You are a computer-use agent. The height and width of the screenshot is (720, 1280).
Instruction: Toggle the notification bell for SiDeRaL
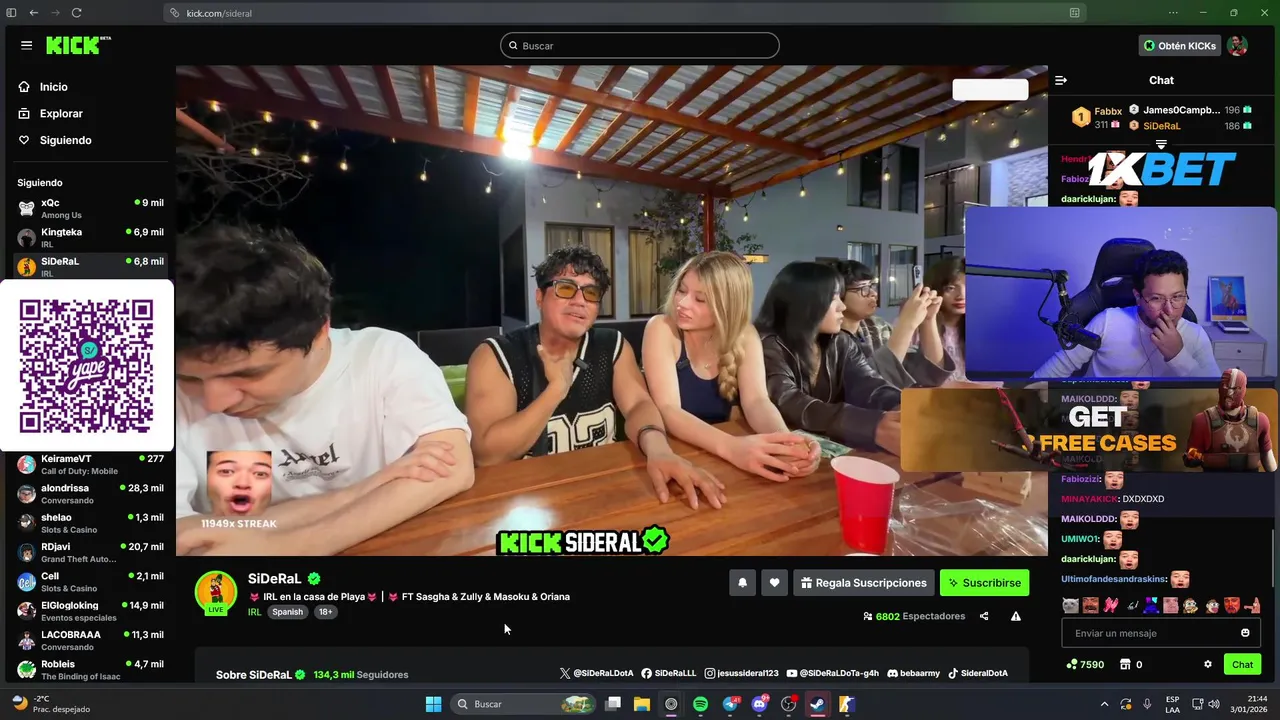pos(742,583)
